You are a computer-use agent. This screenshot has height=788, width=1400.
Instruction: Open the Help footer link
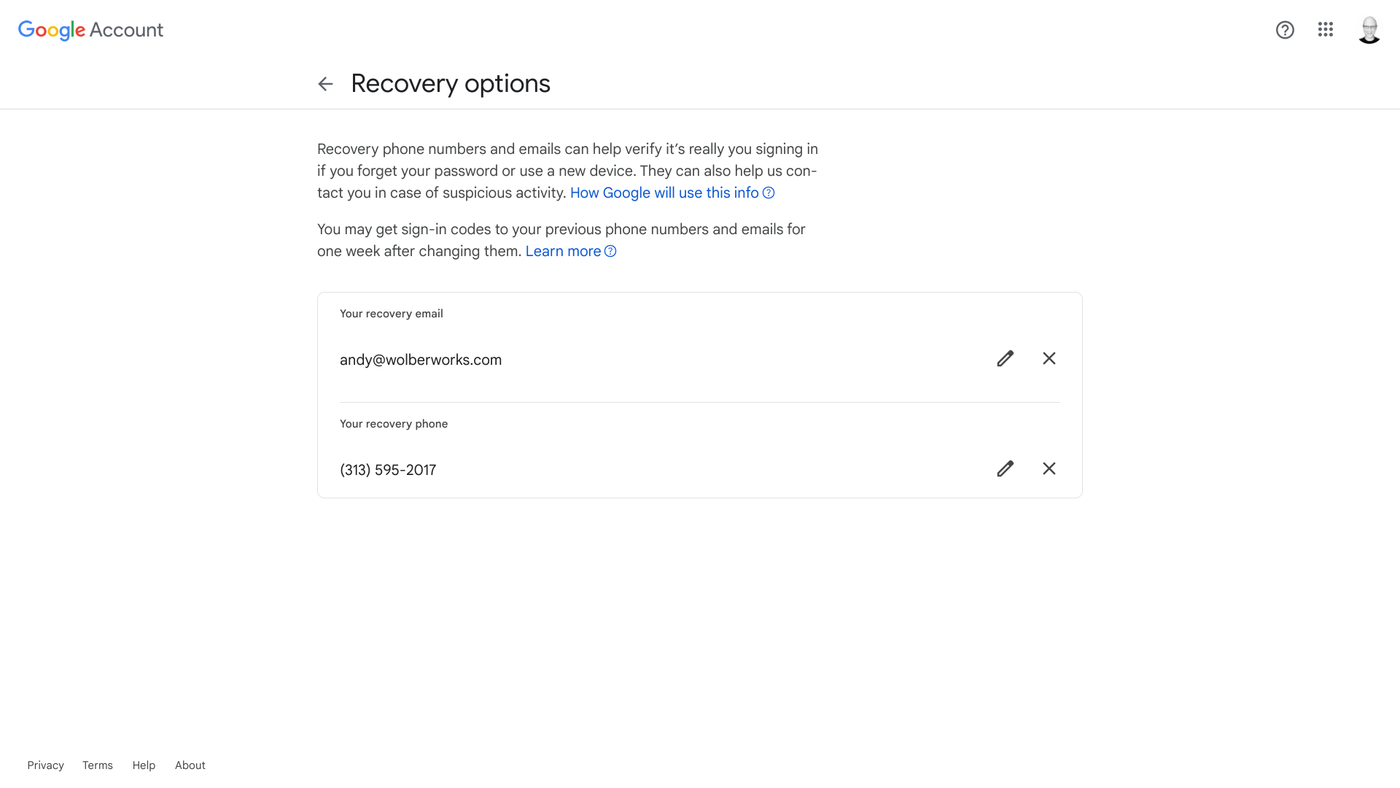(144, 765)
